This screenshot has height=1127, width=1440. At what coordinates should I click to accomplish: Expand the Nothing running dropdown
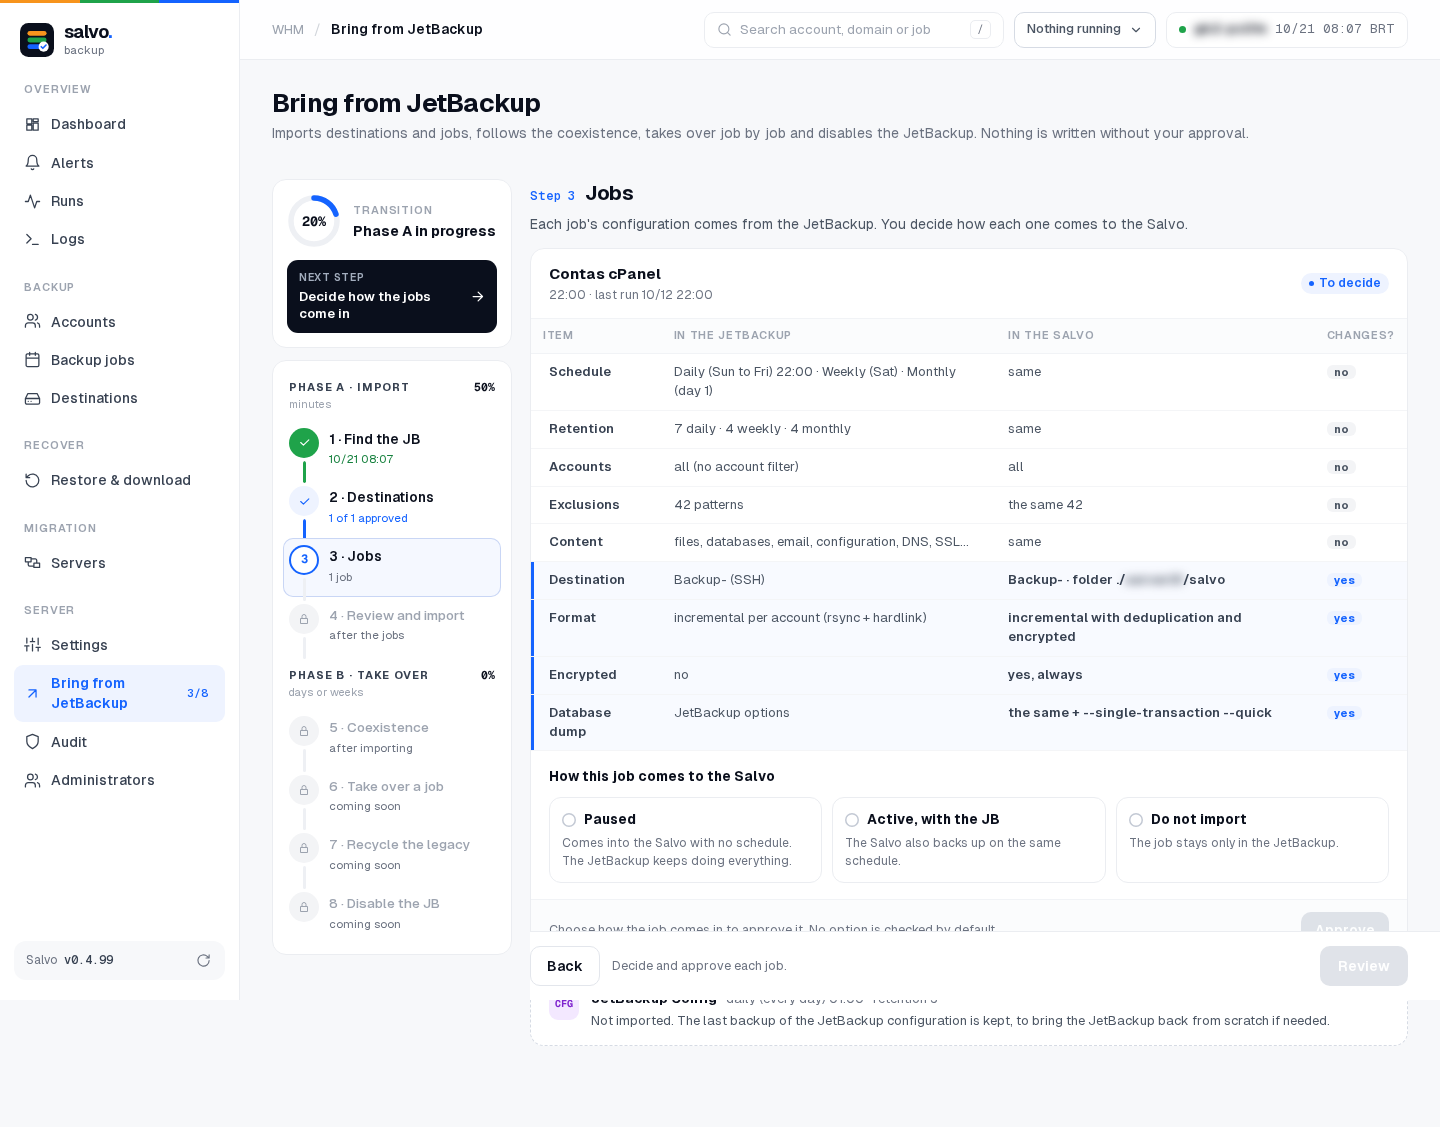[x=1085, y=30]
